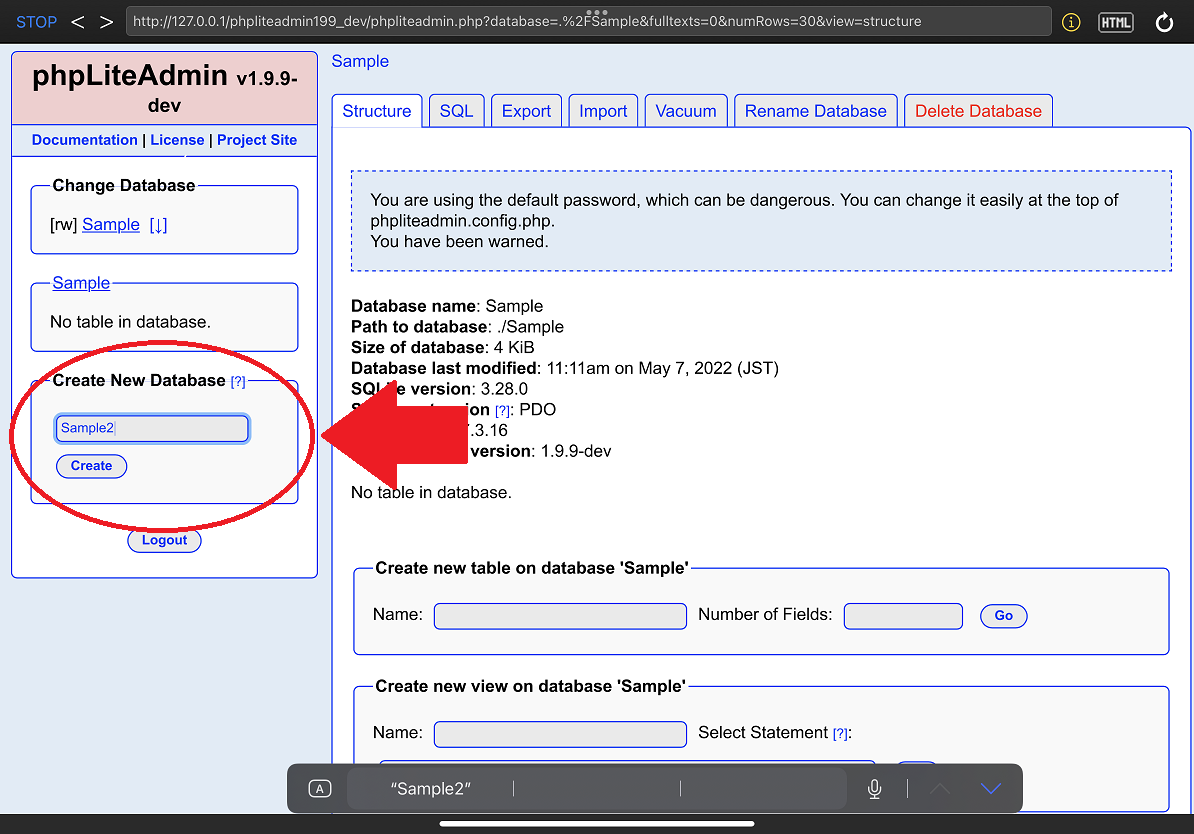This screenshot has height=834, width=1194.
Task: Jump to next field with down chevron
Action: pyautogui.click(x=991, y=789)
